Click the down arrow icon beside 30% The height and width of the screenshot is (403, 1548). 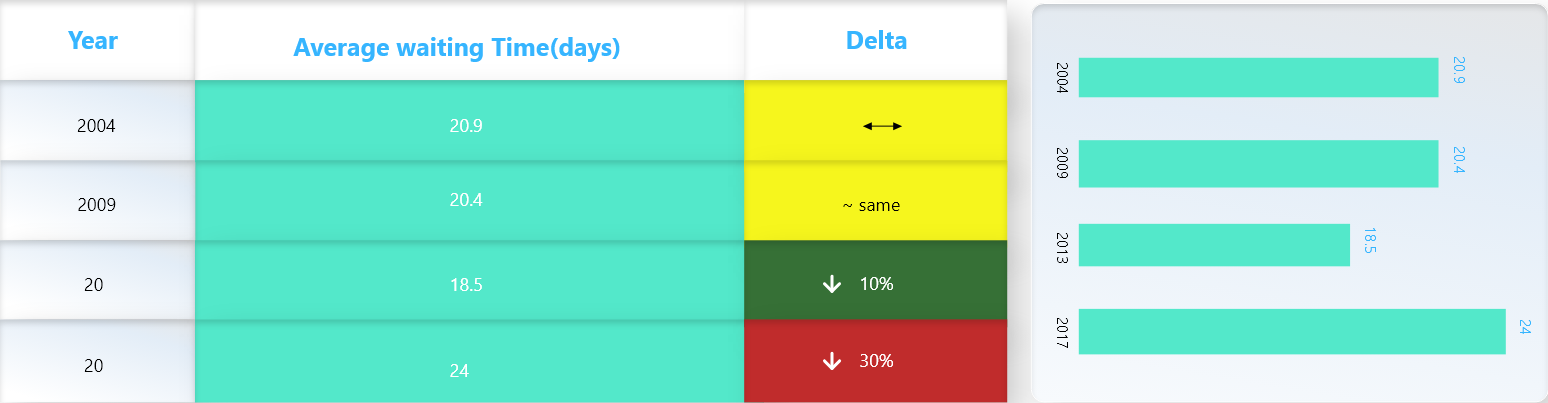pyautogui.click(x=831, y=361)
